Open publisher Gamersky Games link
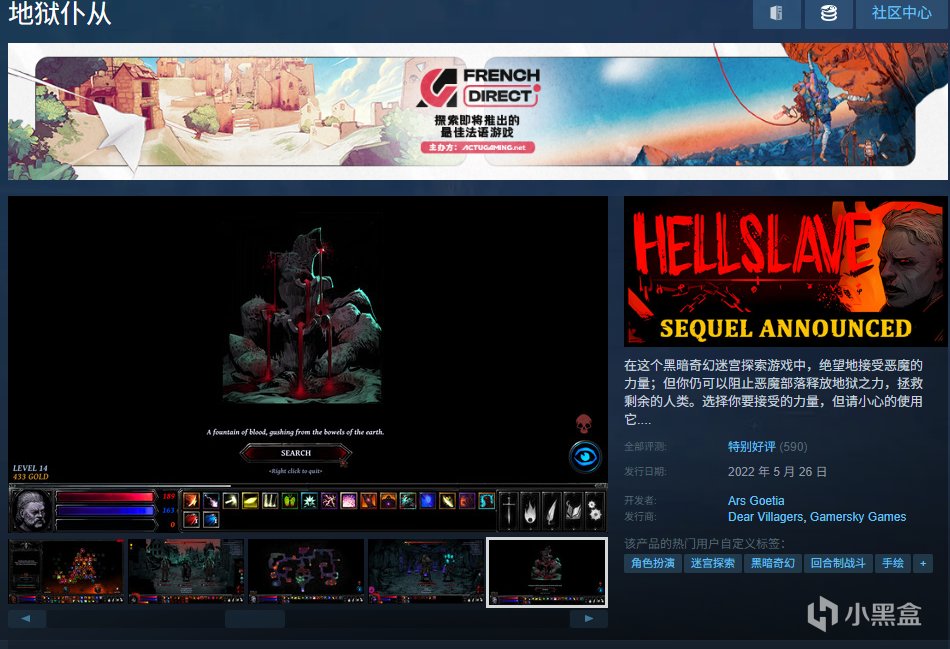Screen dimensions: 950x649 (x=858, y=517)
